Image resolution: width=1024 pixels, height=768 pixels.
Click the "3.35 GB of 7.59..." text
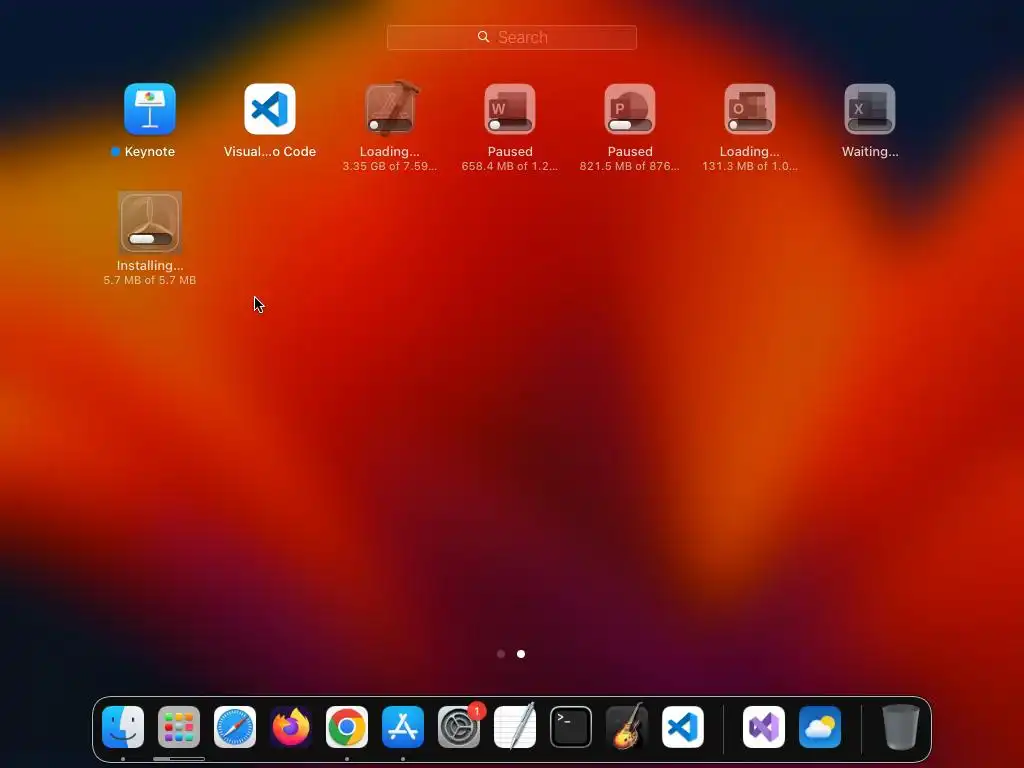pyautogui.click(x=390, y=166)
